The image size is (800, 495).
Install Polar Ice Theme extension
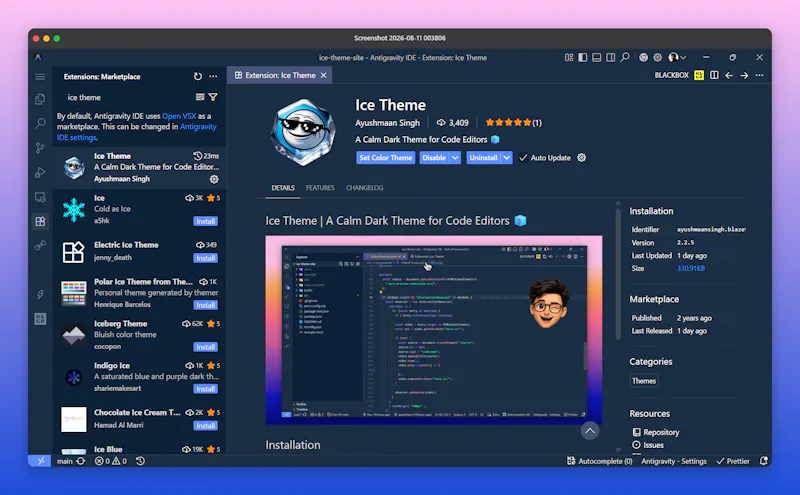[206, 305]
